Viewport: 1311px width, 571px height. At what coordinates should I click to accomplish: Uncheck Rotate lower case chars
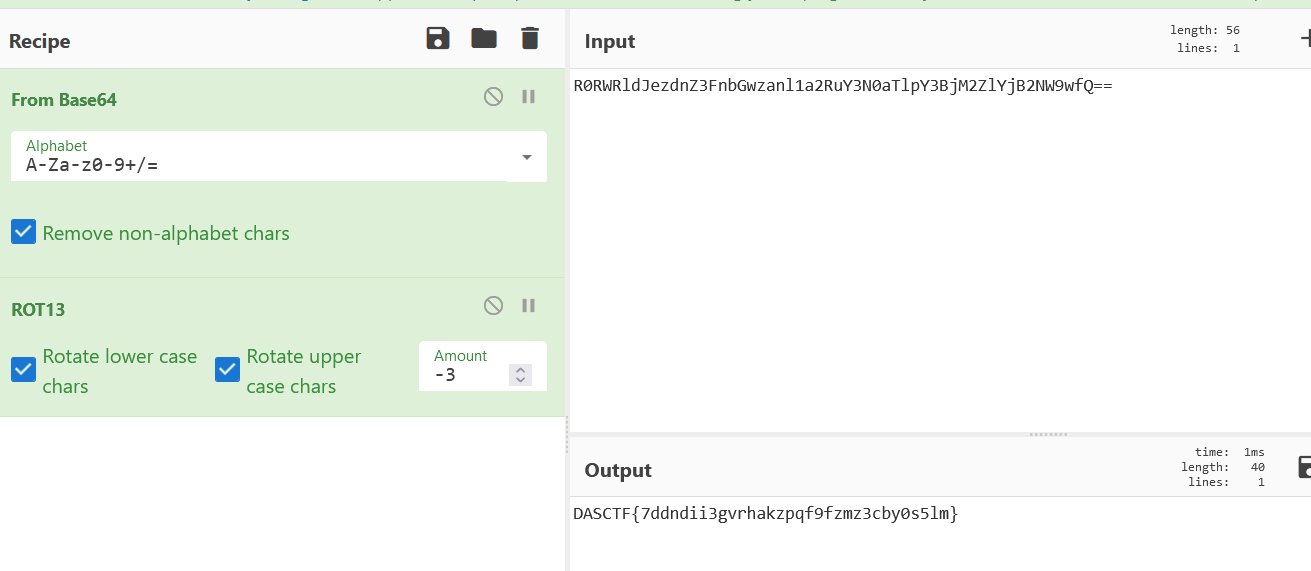tap(23, 370)
